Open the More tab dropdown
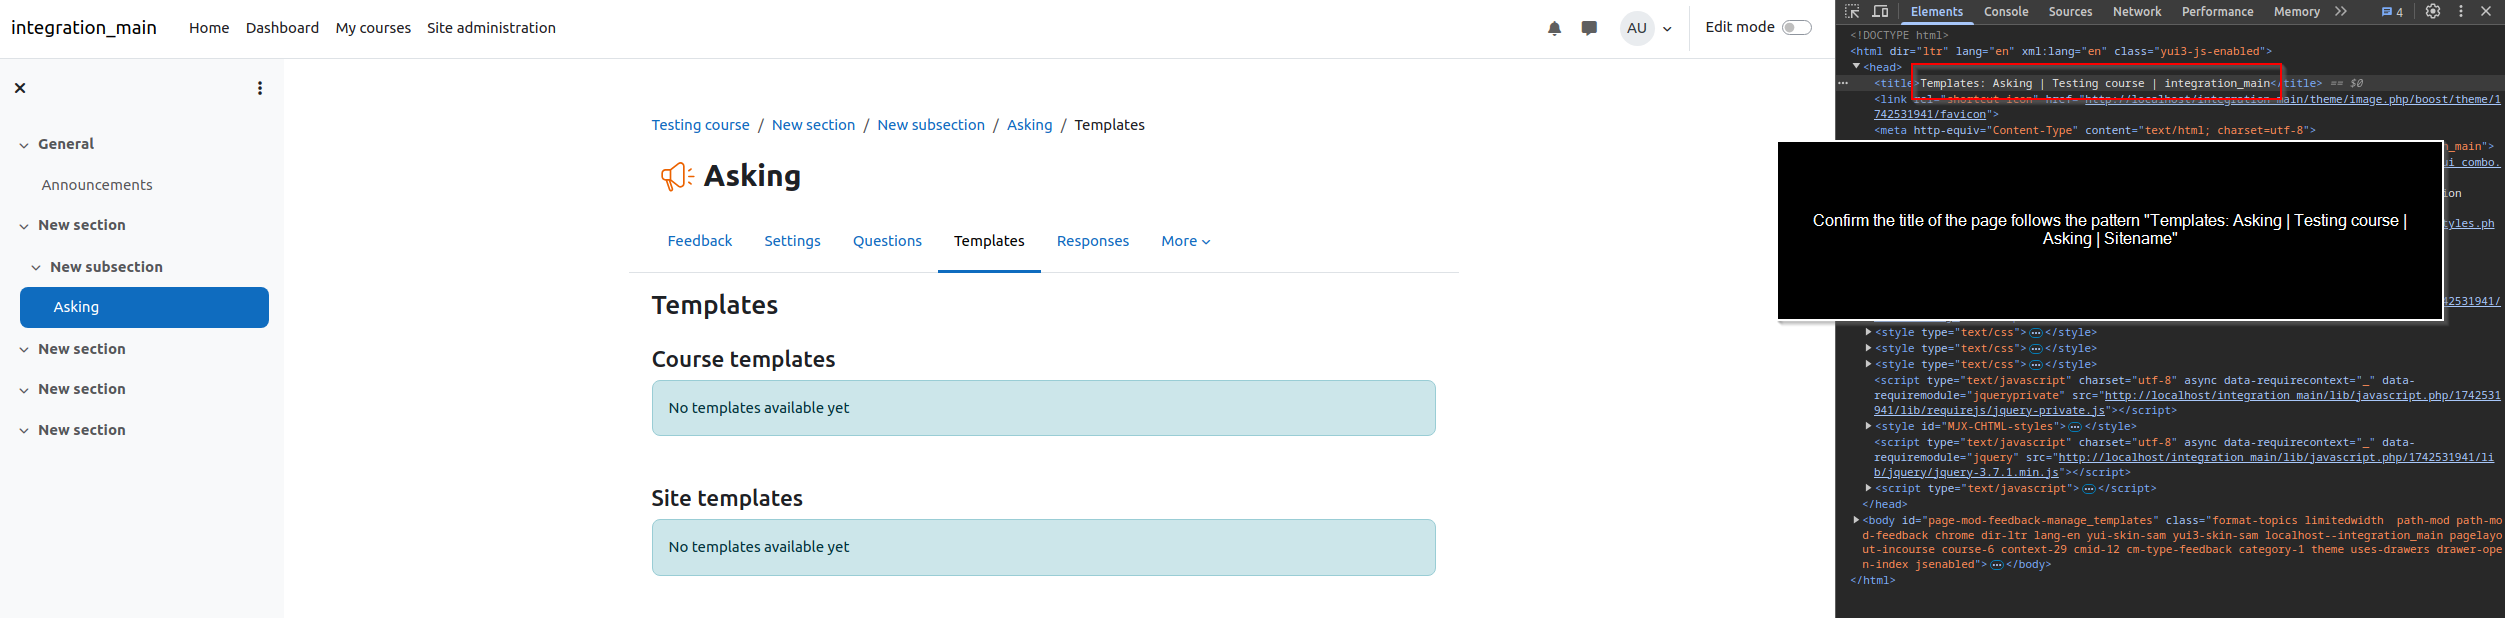2505x618 pixels. click(1186, 241)
